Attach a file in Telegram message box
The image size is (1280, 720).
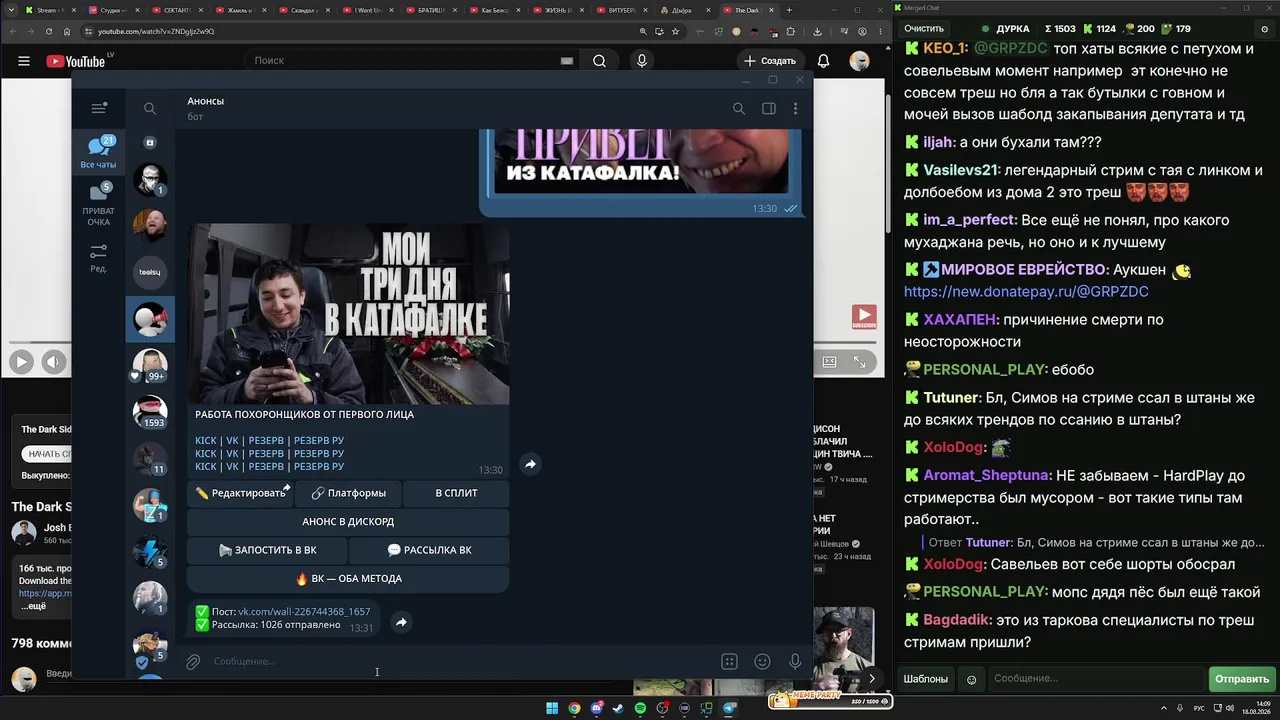tap(193, 661)
